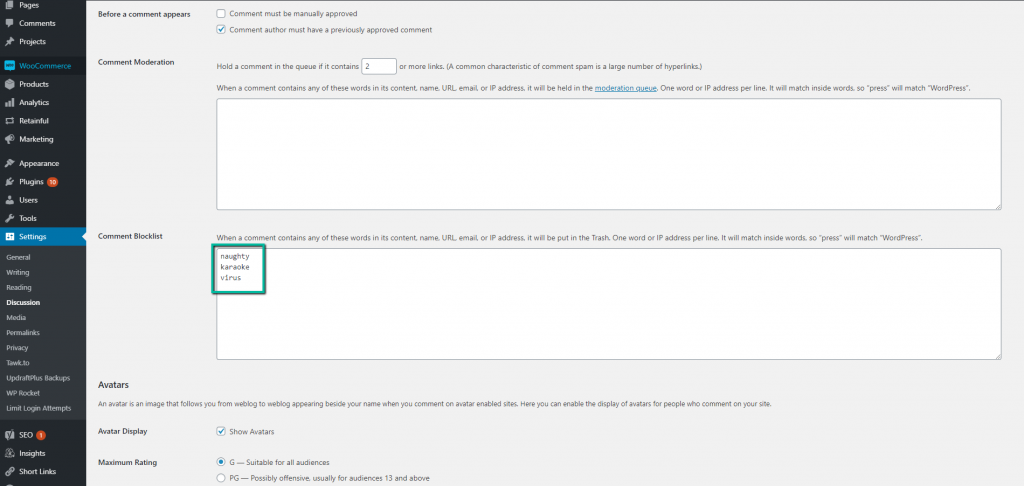Click the links count number field
Image resolution: width=1024 pixels, height=486 pixels.
379,66
